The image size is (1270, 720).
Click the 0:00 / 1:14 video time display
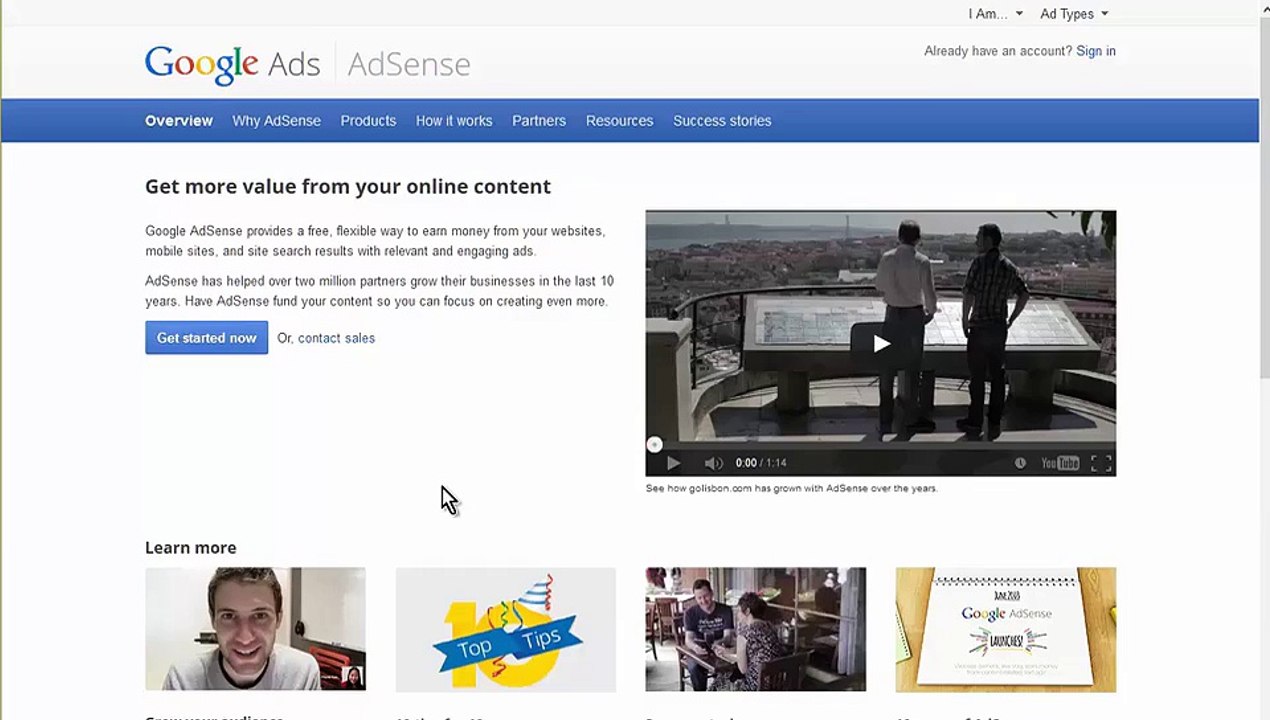761,463
